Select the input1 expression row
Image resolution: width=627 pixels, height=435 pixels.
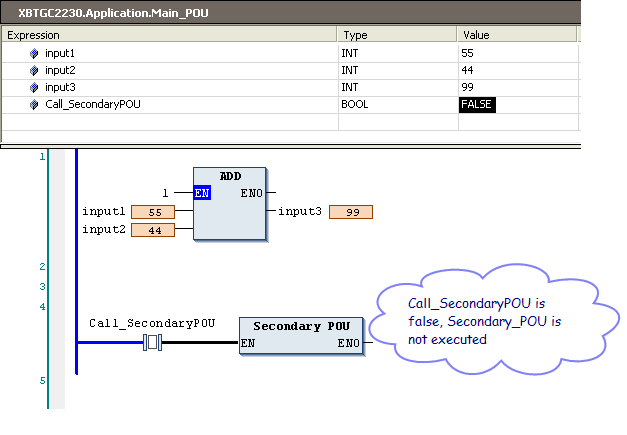pos(291,53)
